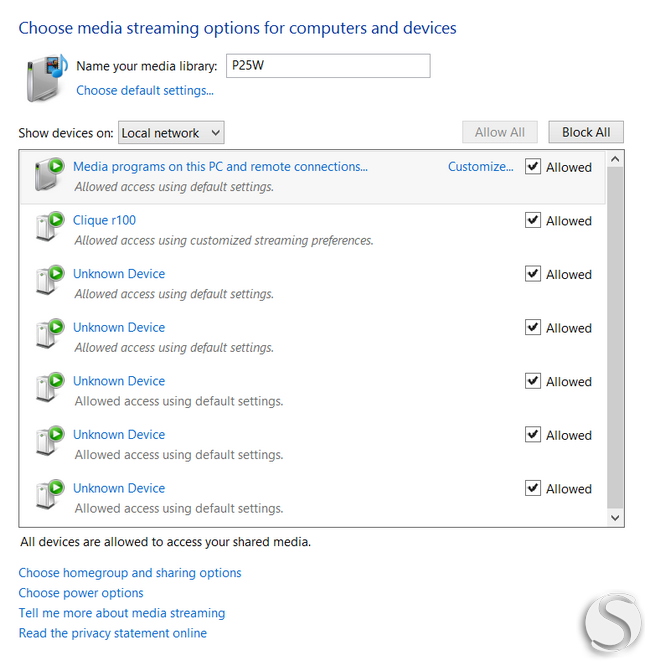Click the first Unknown Device icon

[x=50, y=280]
